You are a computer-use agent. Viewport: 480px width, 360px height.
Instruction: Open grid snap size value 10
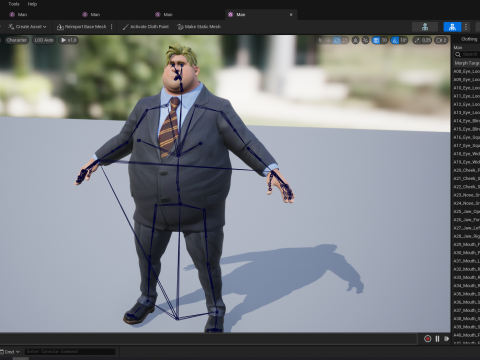pyautogui.click(x=384, y=40)
